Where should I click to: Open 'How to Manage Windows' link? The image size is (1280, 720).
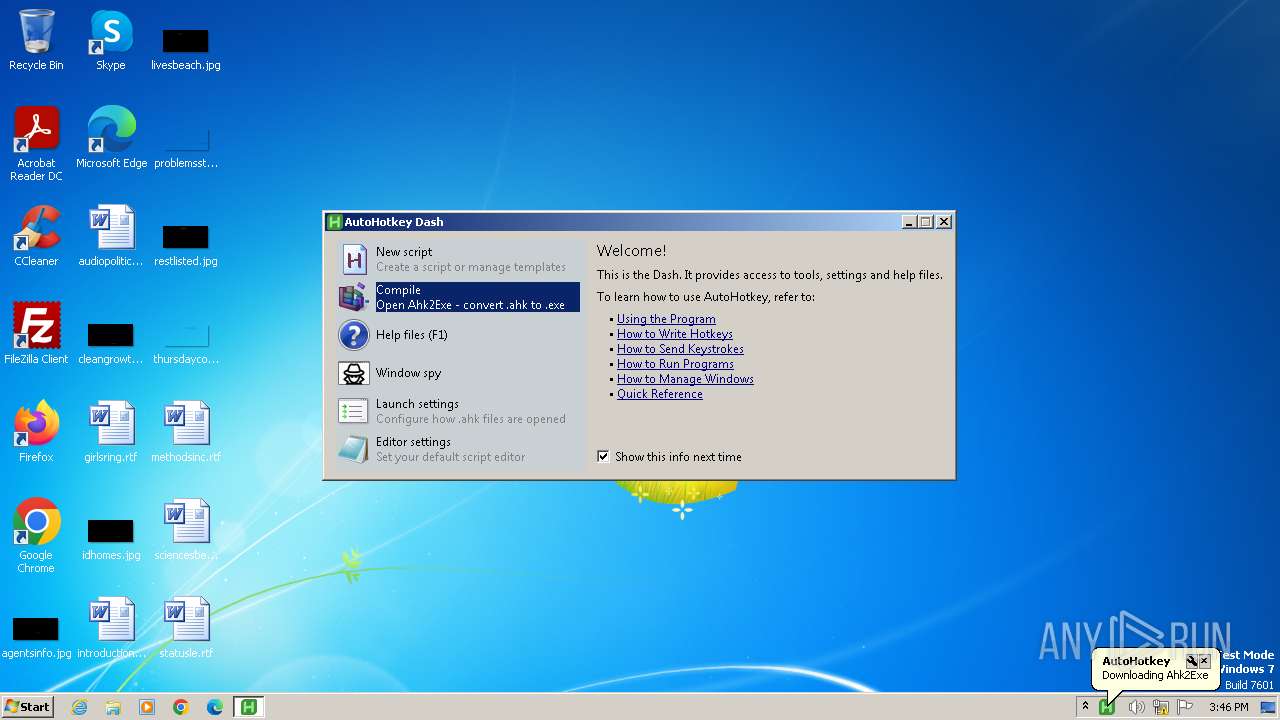pos(685,379)
